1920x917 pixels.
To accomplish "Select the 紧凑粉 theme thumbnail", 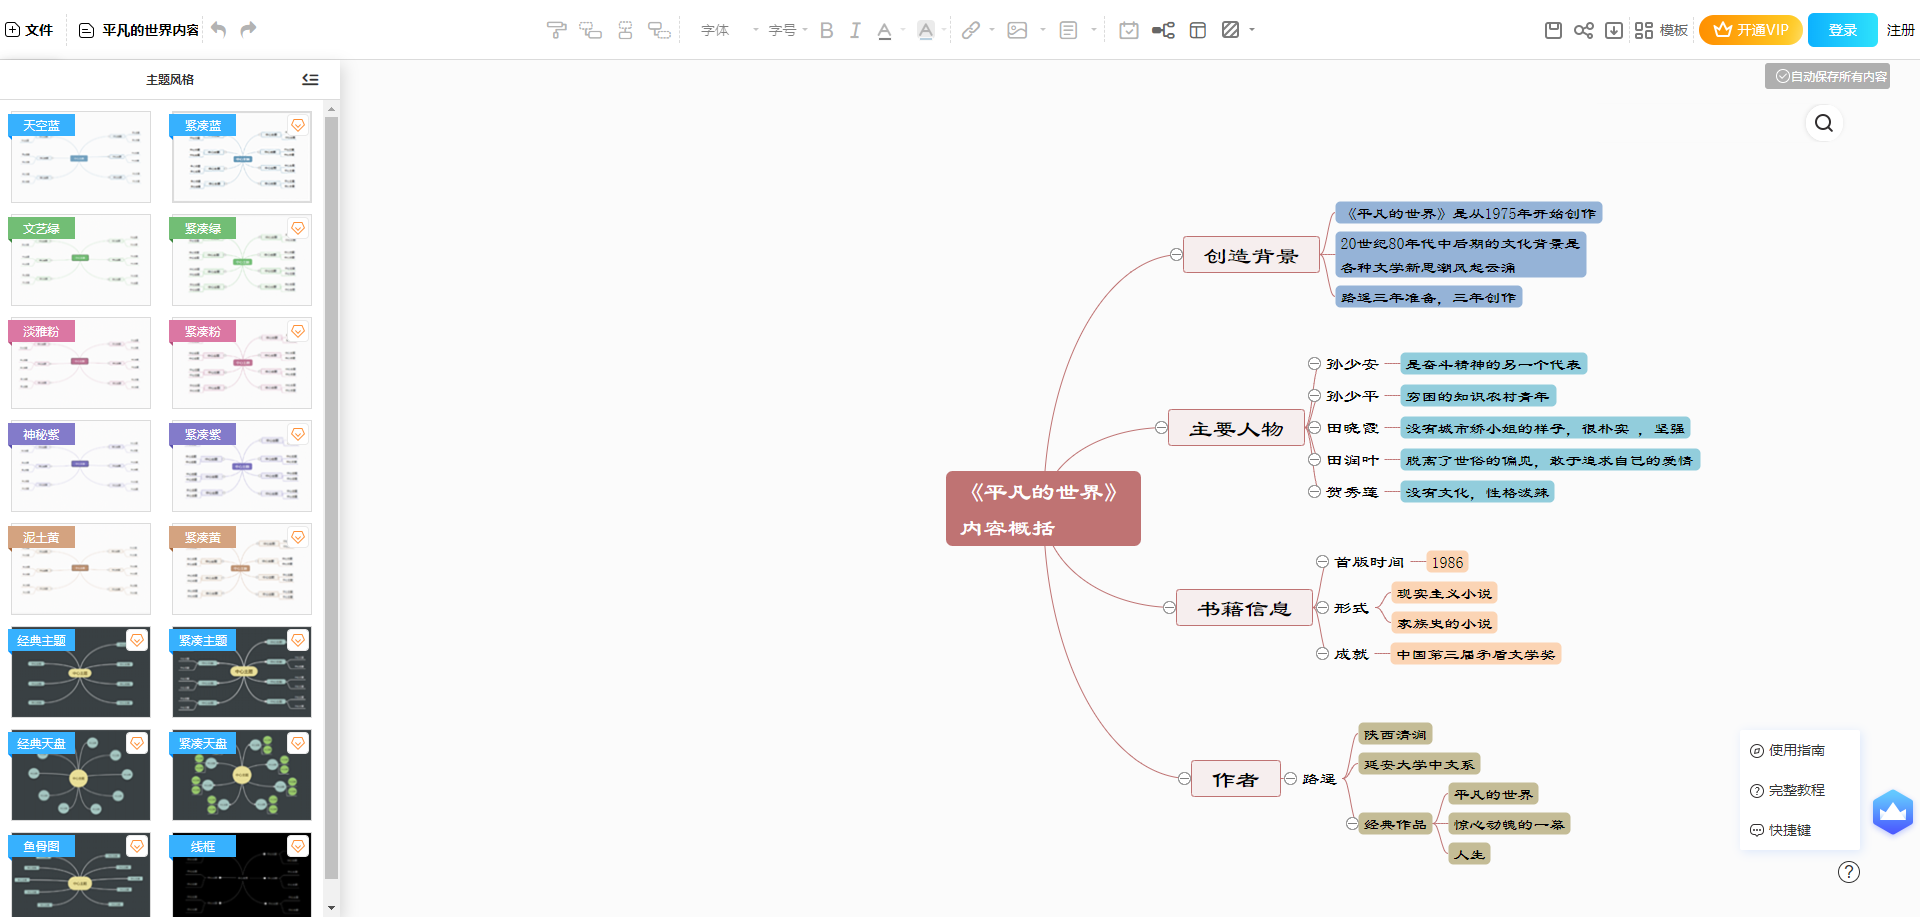I will (x=241, y=363).
